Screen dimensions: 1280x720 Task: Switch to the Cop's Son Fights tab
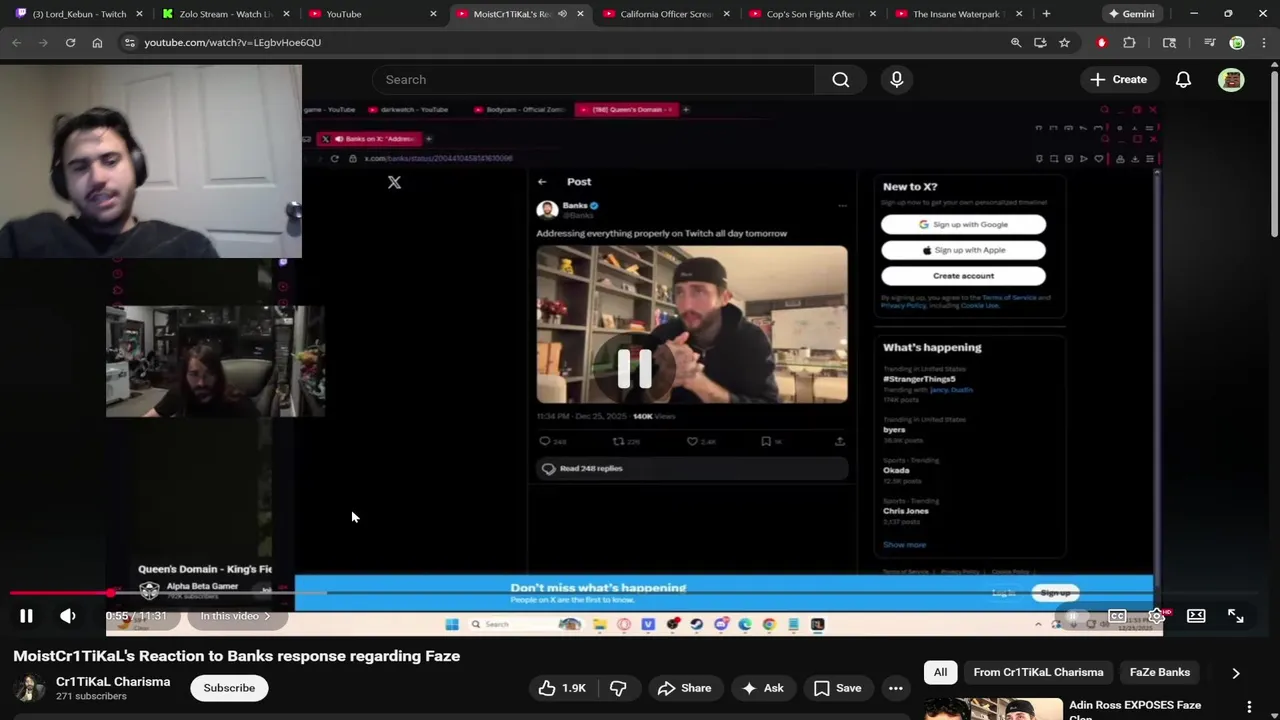[x=811, y=14]
